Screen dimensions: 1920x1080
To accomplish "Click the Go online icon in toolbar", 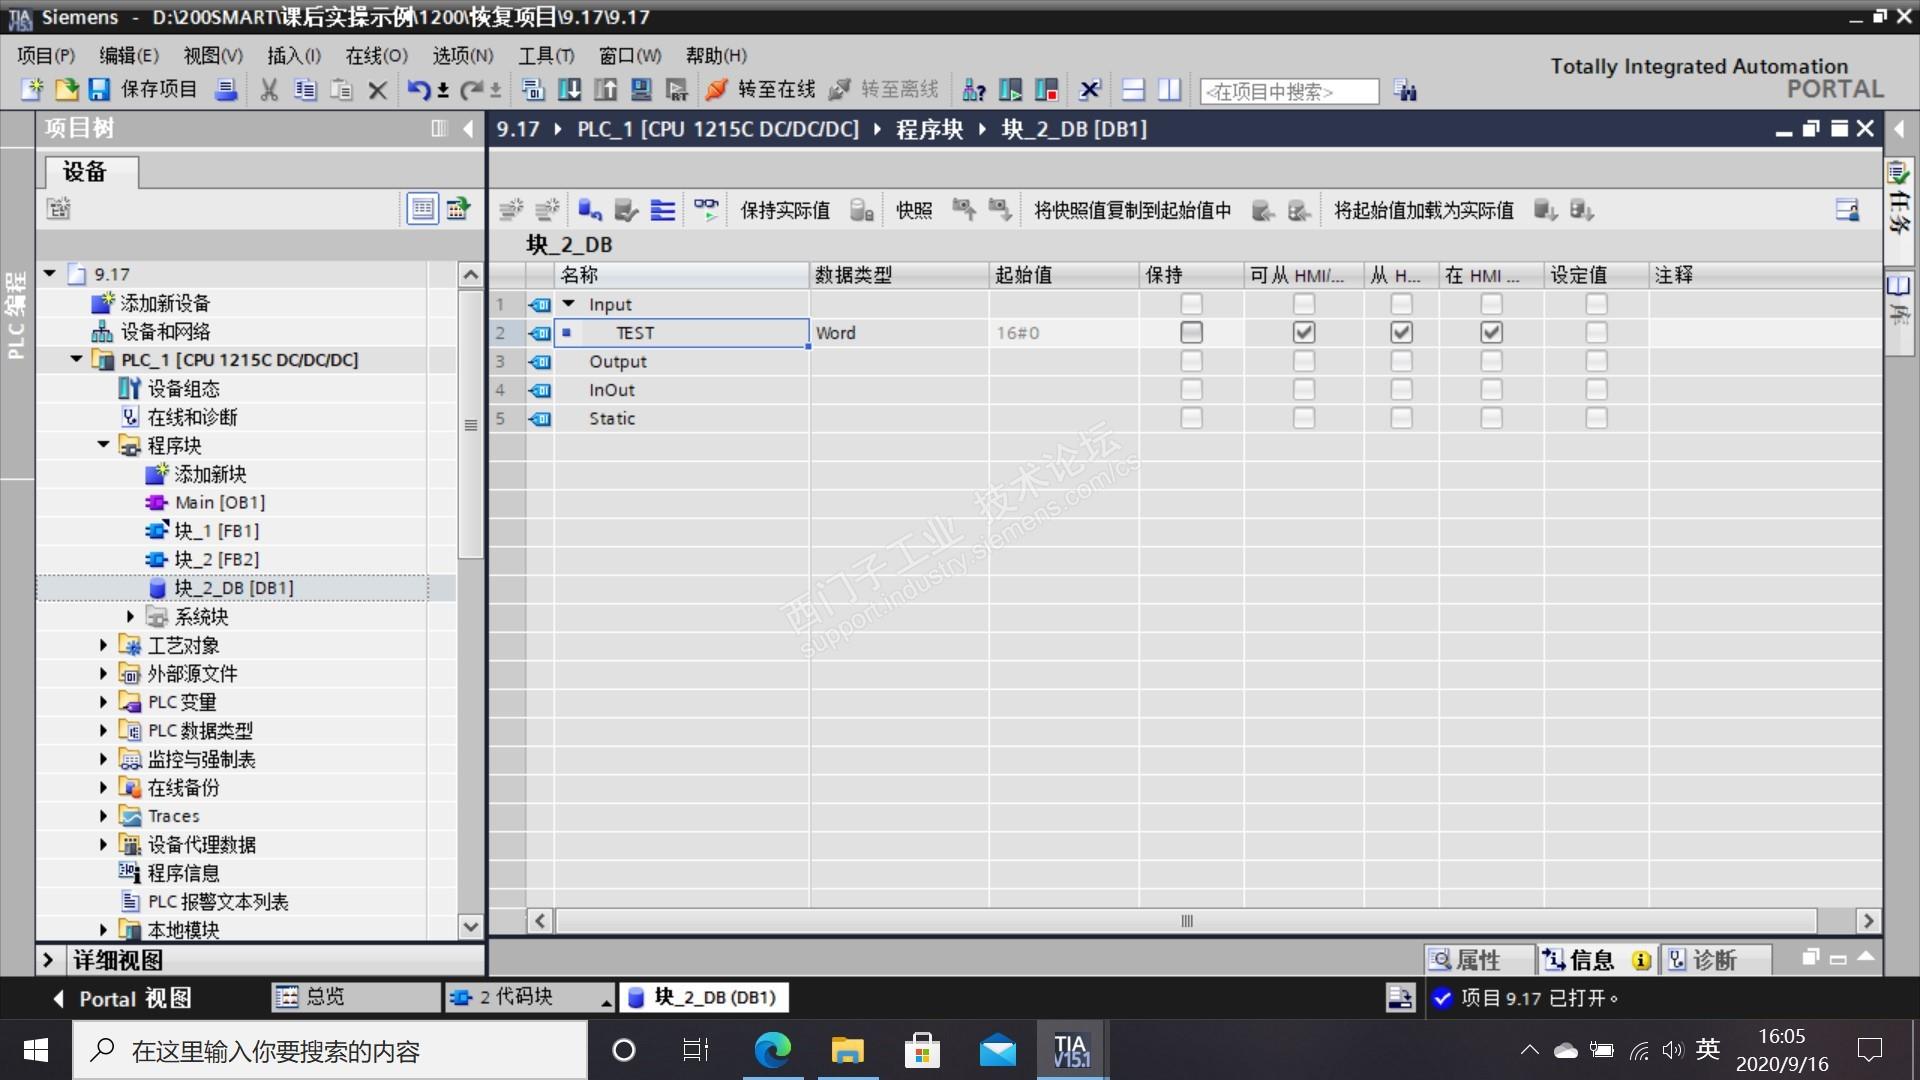I will click(716, 90).
